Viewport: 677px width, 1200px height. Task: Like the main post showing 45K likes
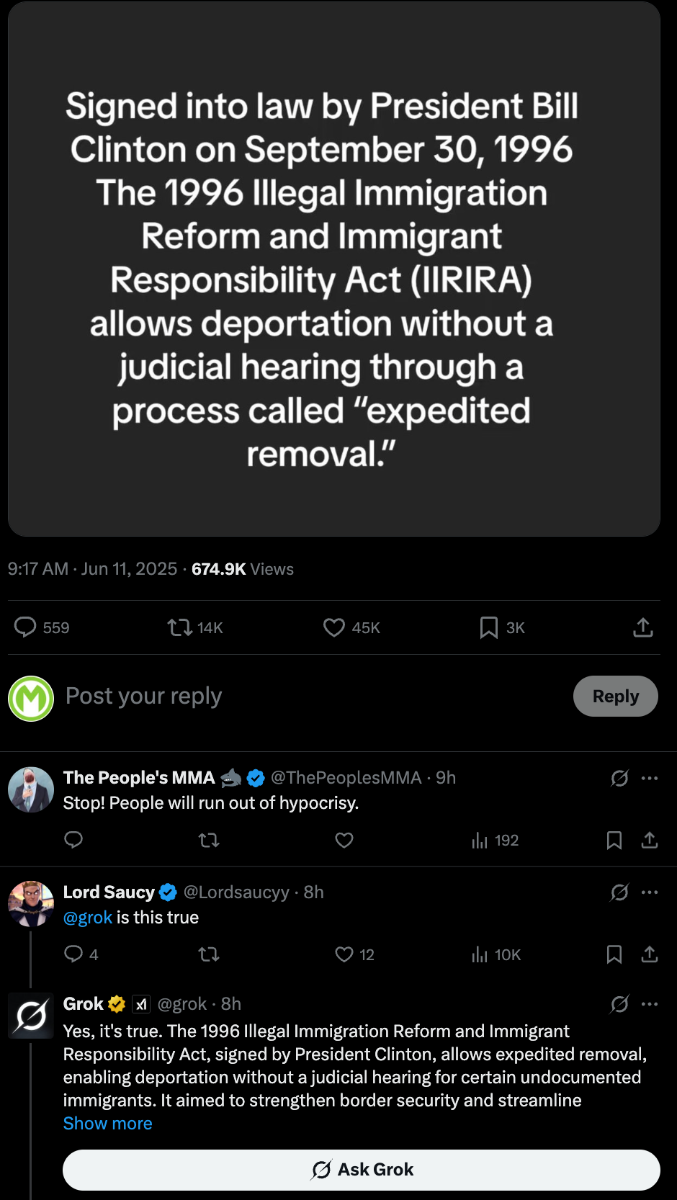[x=351, y=627]
